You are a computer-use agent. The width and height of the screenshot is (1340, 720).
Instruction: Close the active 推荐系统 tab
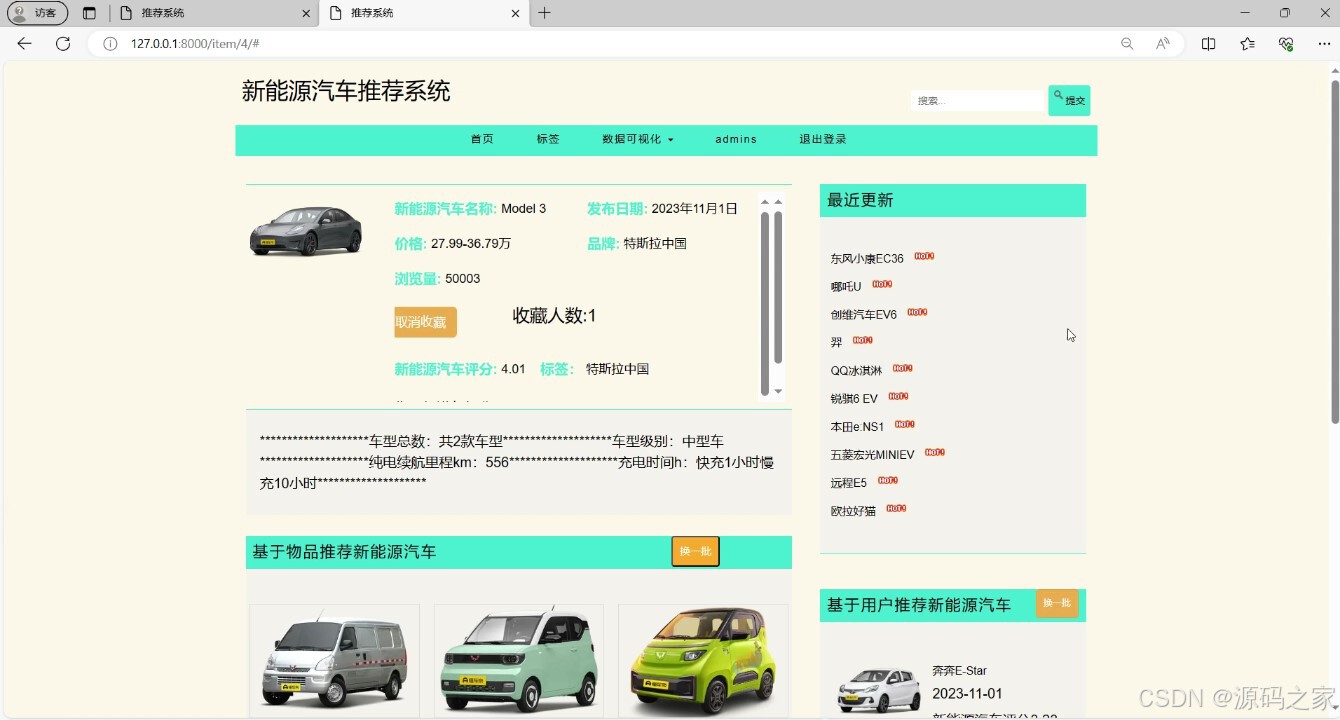tap(516, 13)
